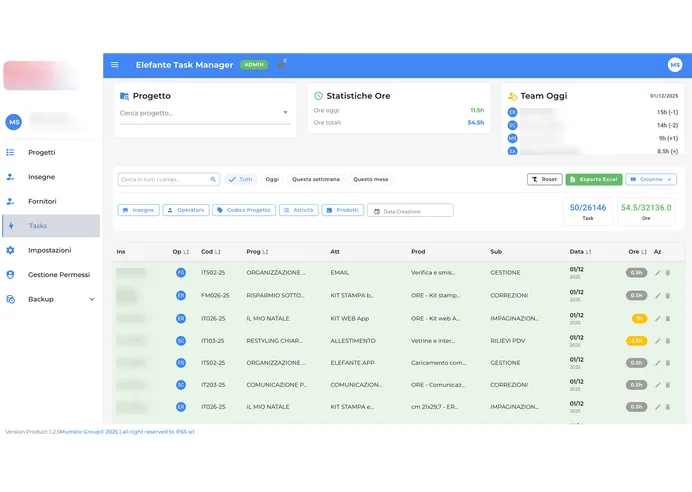Select the Questa settimana filter

(315, 180)
